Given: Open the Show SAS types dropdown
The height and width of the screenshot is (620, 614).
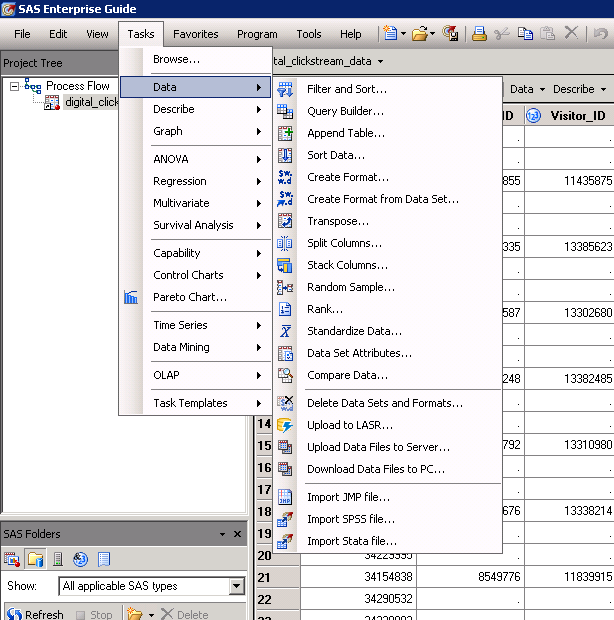Looking at the screenshot, I should (236, 587).
